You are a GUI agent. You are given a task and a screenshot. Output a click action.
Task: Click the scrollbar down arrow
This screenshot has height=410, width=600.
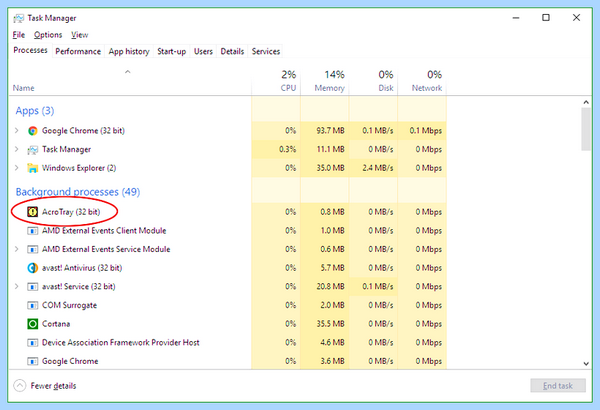coord(586,364)
